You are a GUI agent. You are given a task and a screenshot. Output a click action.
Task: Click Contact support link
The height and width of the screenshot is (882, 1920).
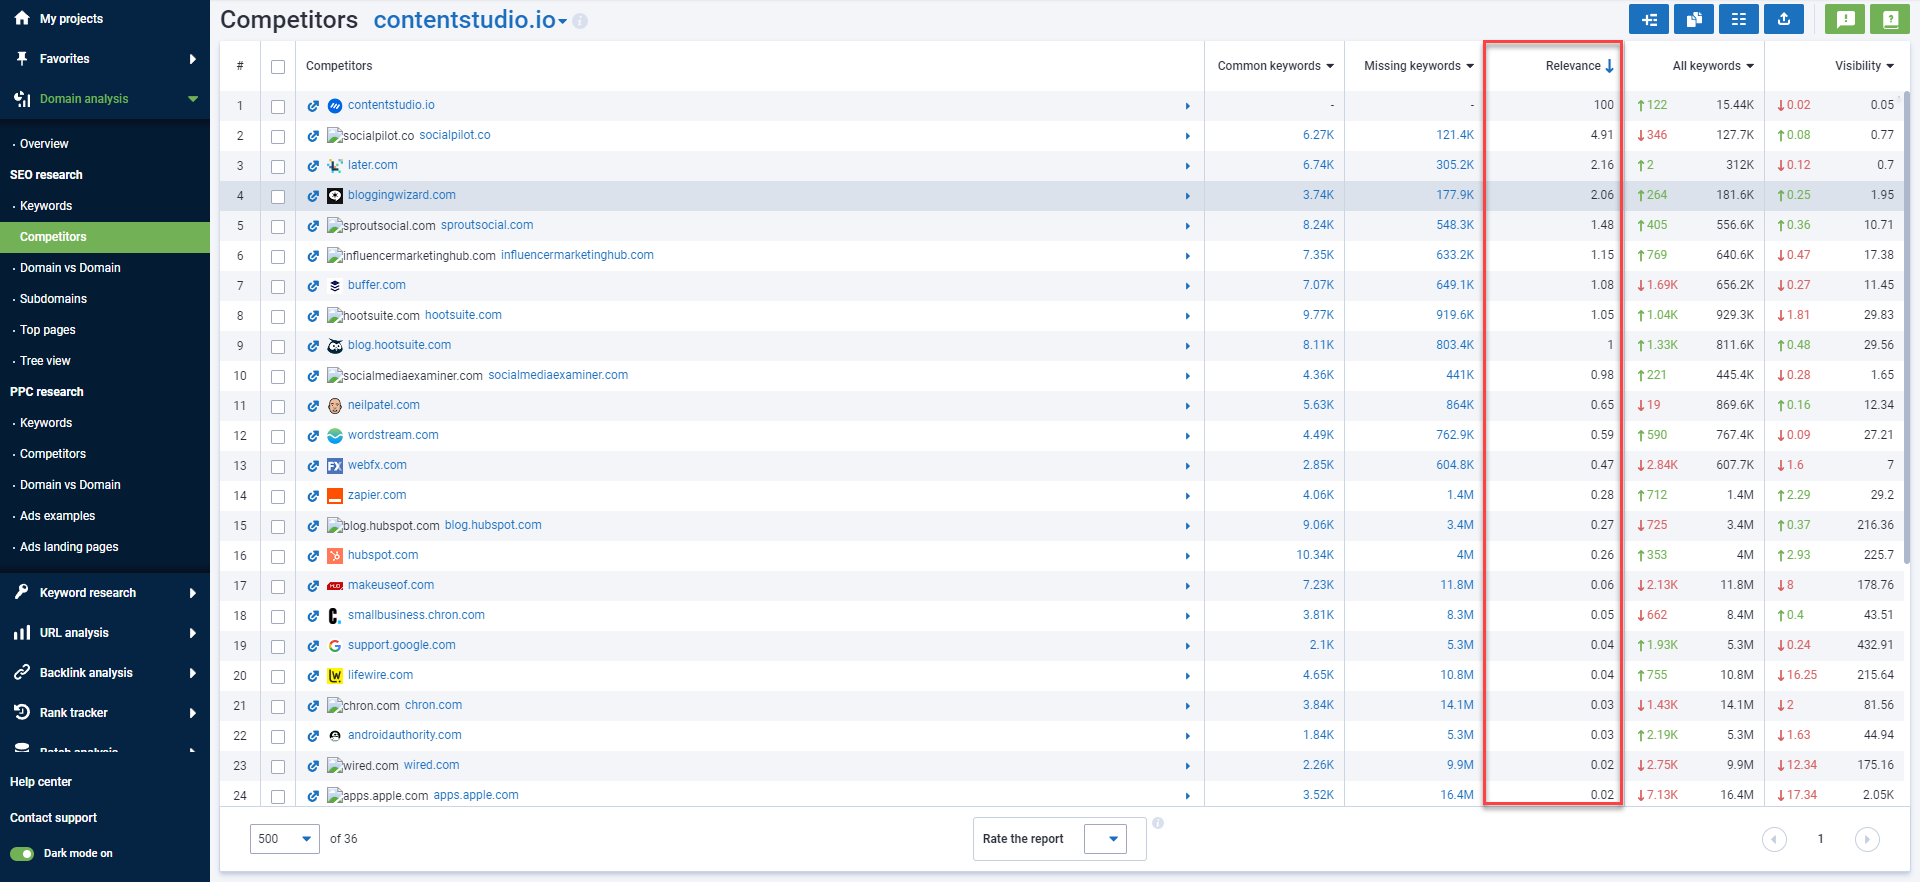[53, 818]
